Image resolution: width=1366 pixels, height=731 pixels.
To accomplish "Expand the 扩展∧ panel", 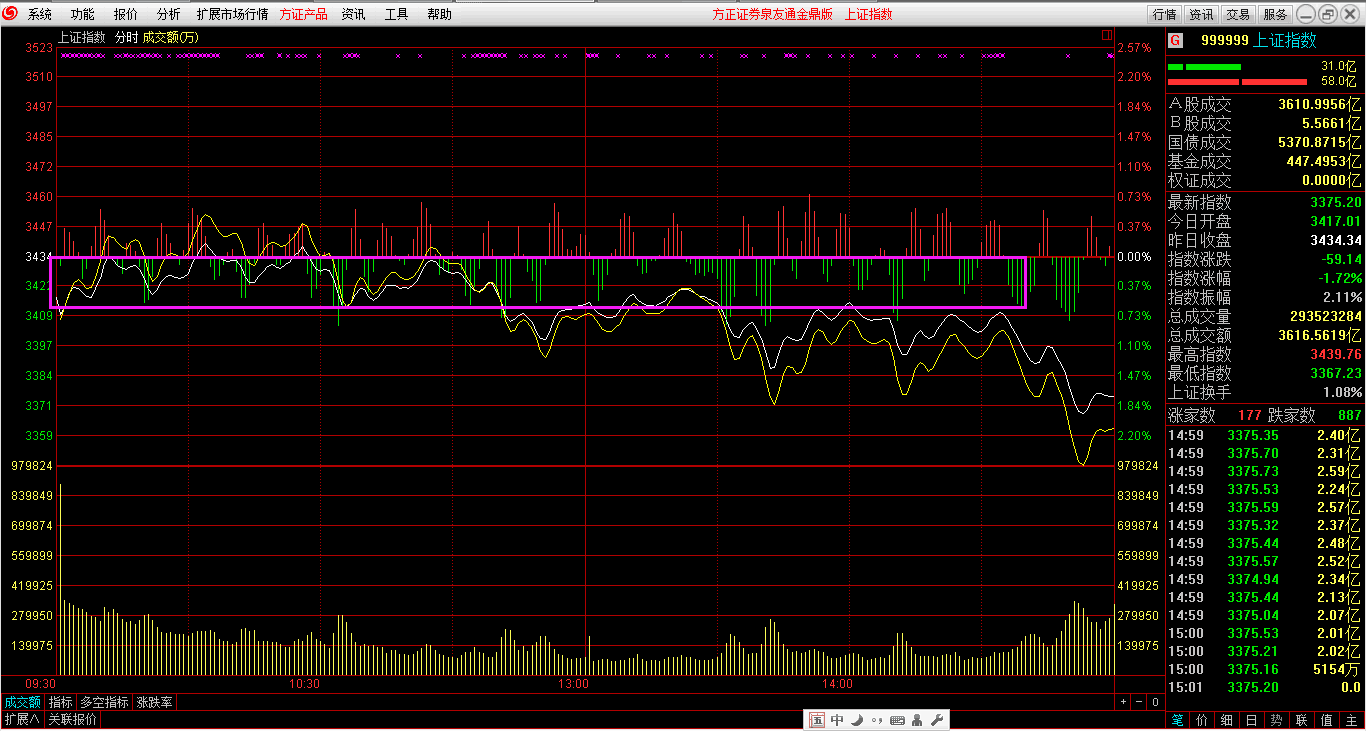I will tap(21, 720).
